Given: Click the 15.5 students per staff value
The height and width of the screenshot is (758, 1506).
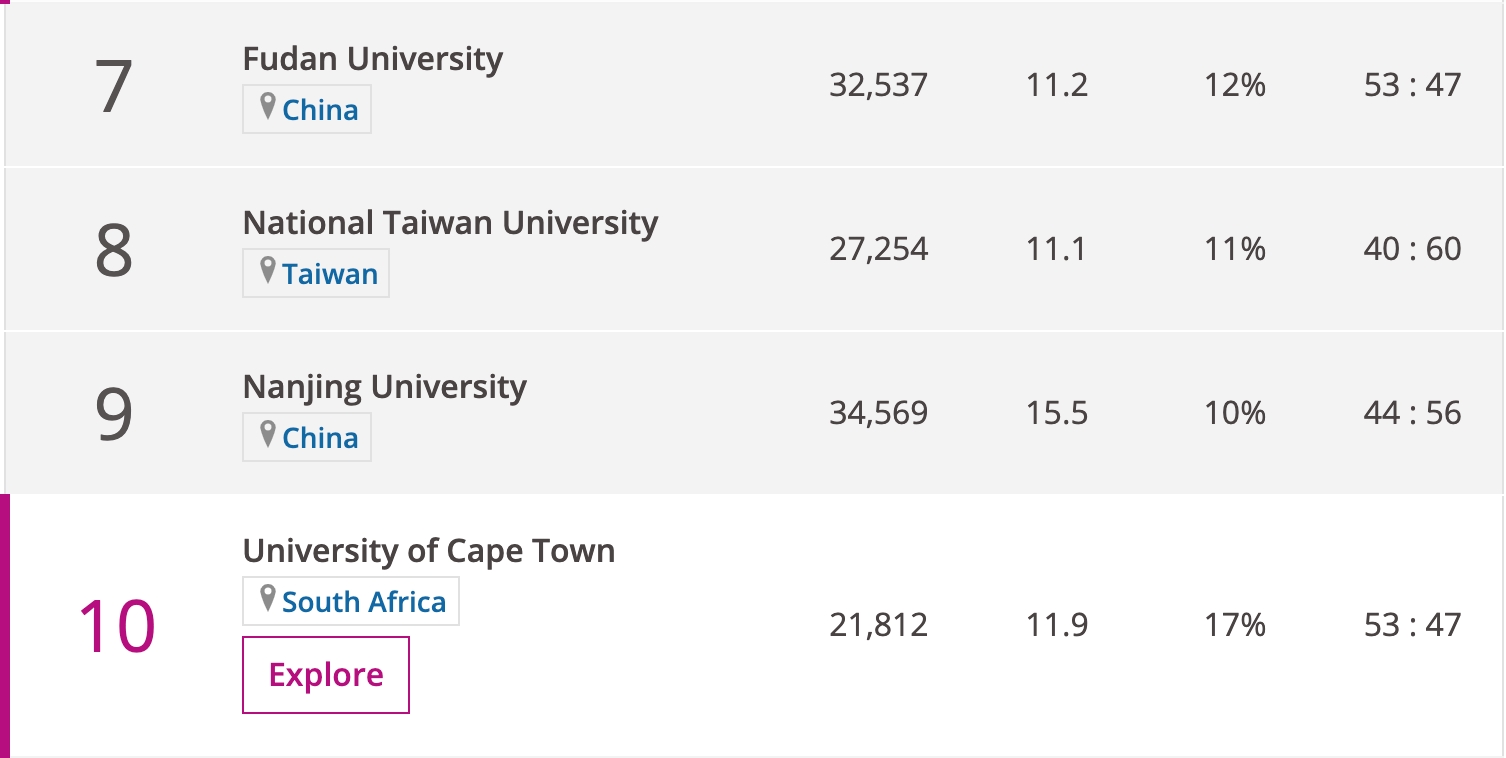Looking at the screenshot, I should (x=1057, y=413).
